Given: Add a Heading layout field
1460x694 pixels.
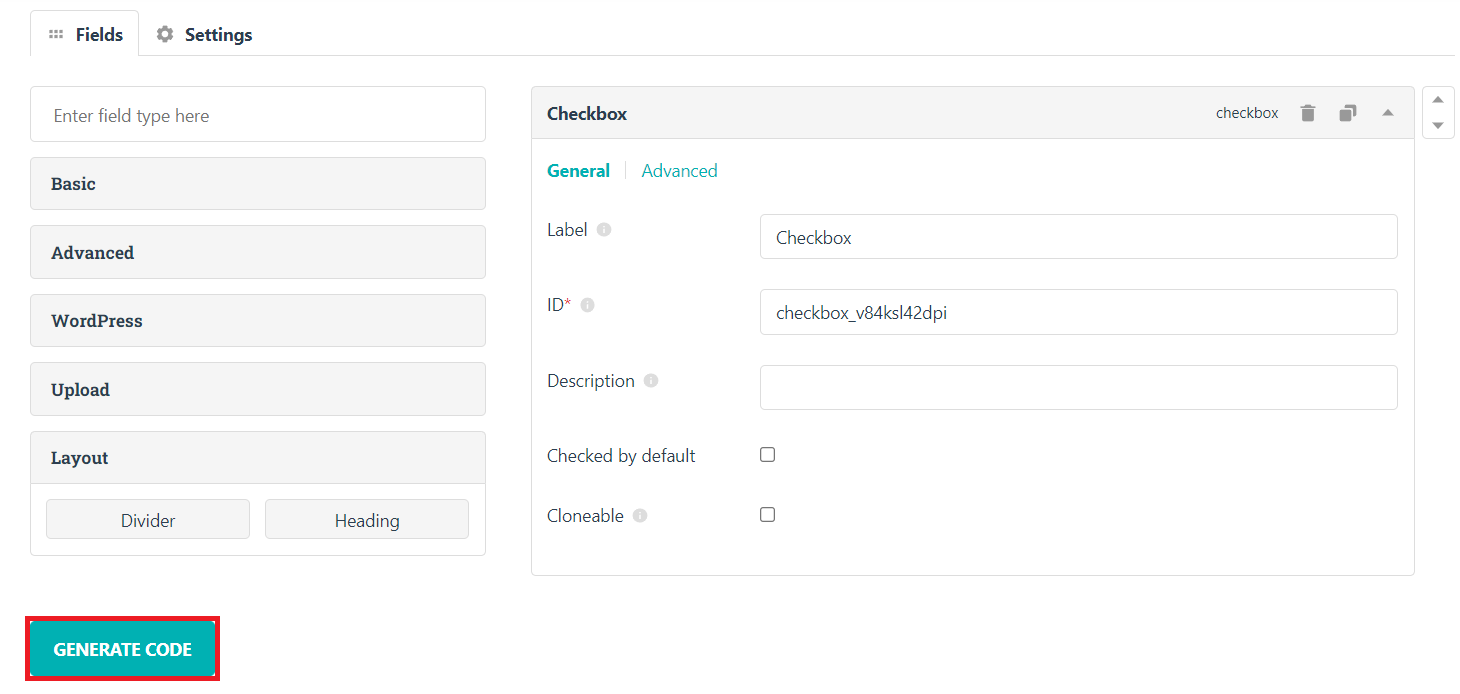Looking at the screenshot, I should [x=366, y=520].
